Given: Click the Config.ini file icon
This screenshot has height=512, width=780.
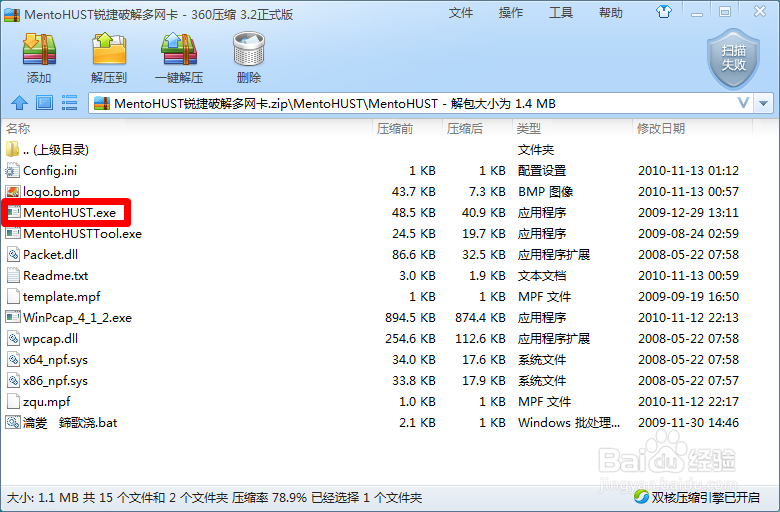Looking at the screenshot, I should point(12,171).
